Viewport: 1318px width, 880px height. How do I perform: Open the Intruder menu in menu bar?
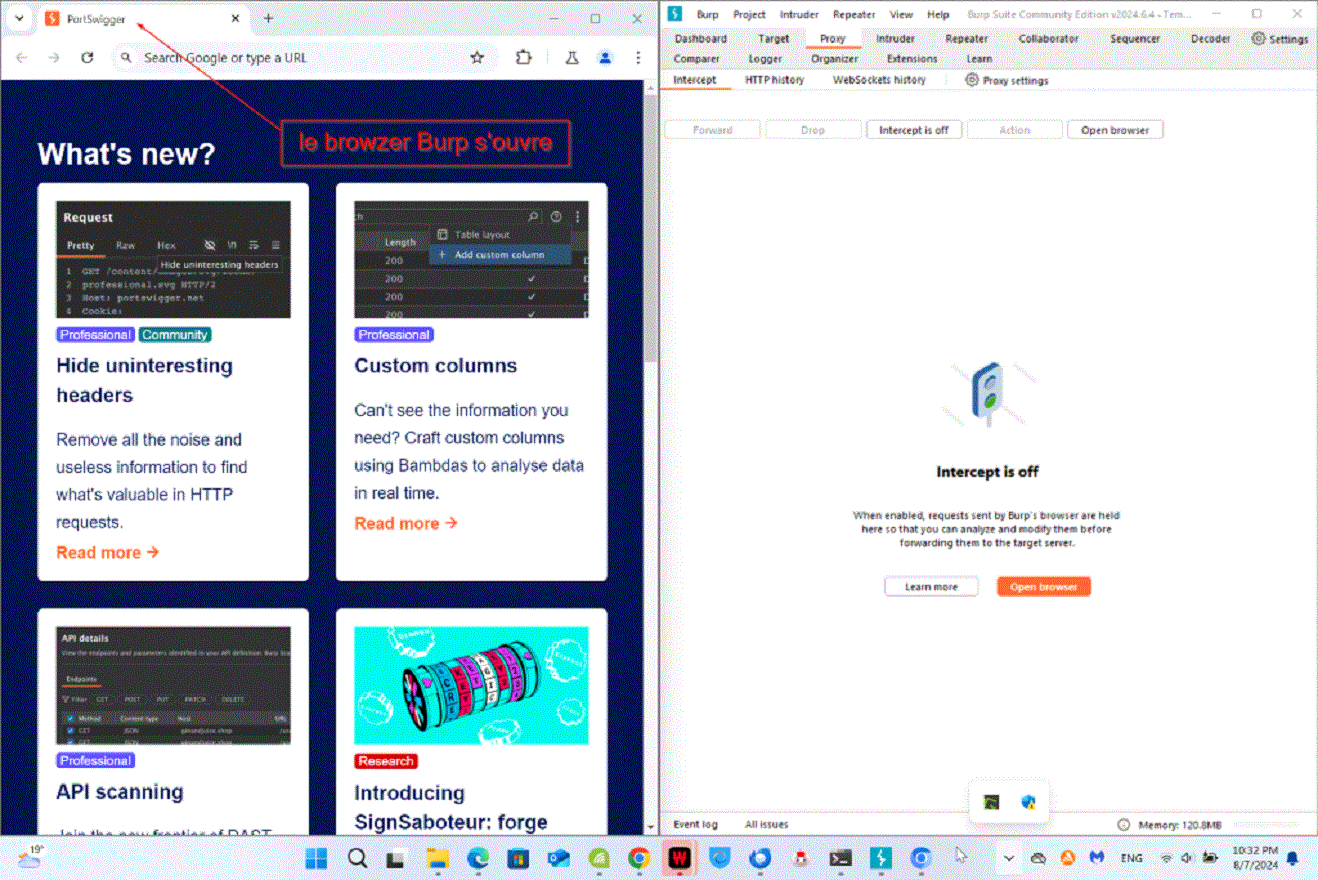799,14
